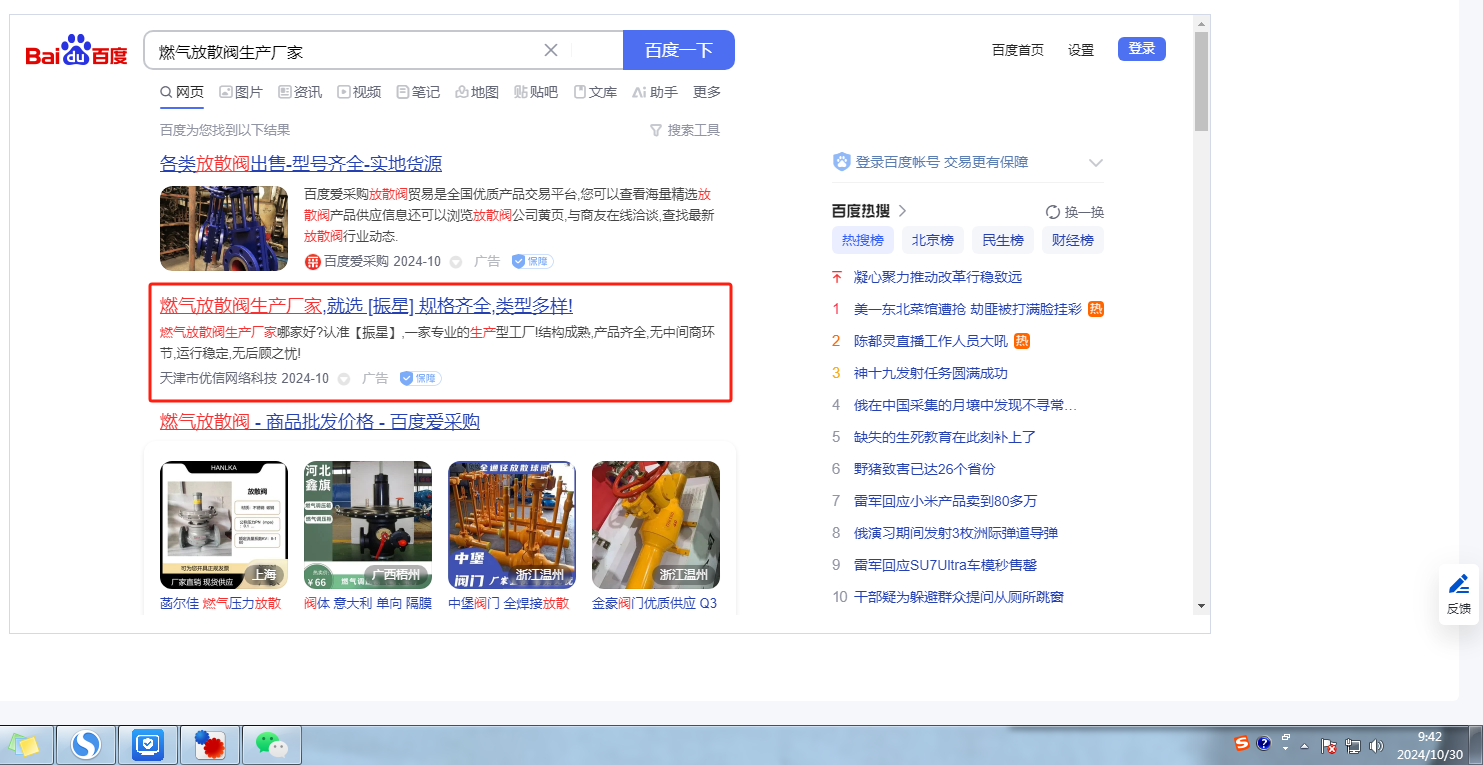The height and width of the screenshot is (765, 1483).
Task: Switch to the 民生榜 tab
Action: tap(1003, 240)
